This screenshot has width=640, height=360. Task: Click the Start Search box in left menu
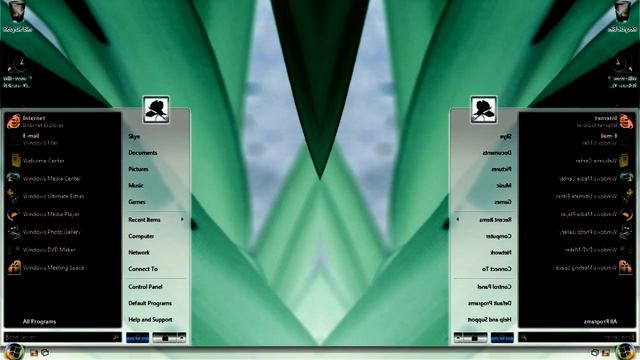tap(63, 337)
